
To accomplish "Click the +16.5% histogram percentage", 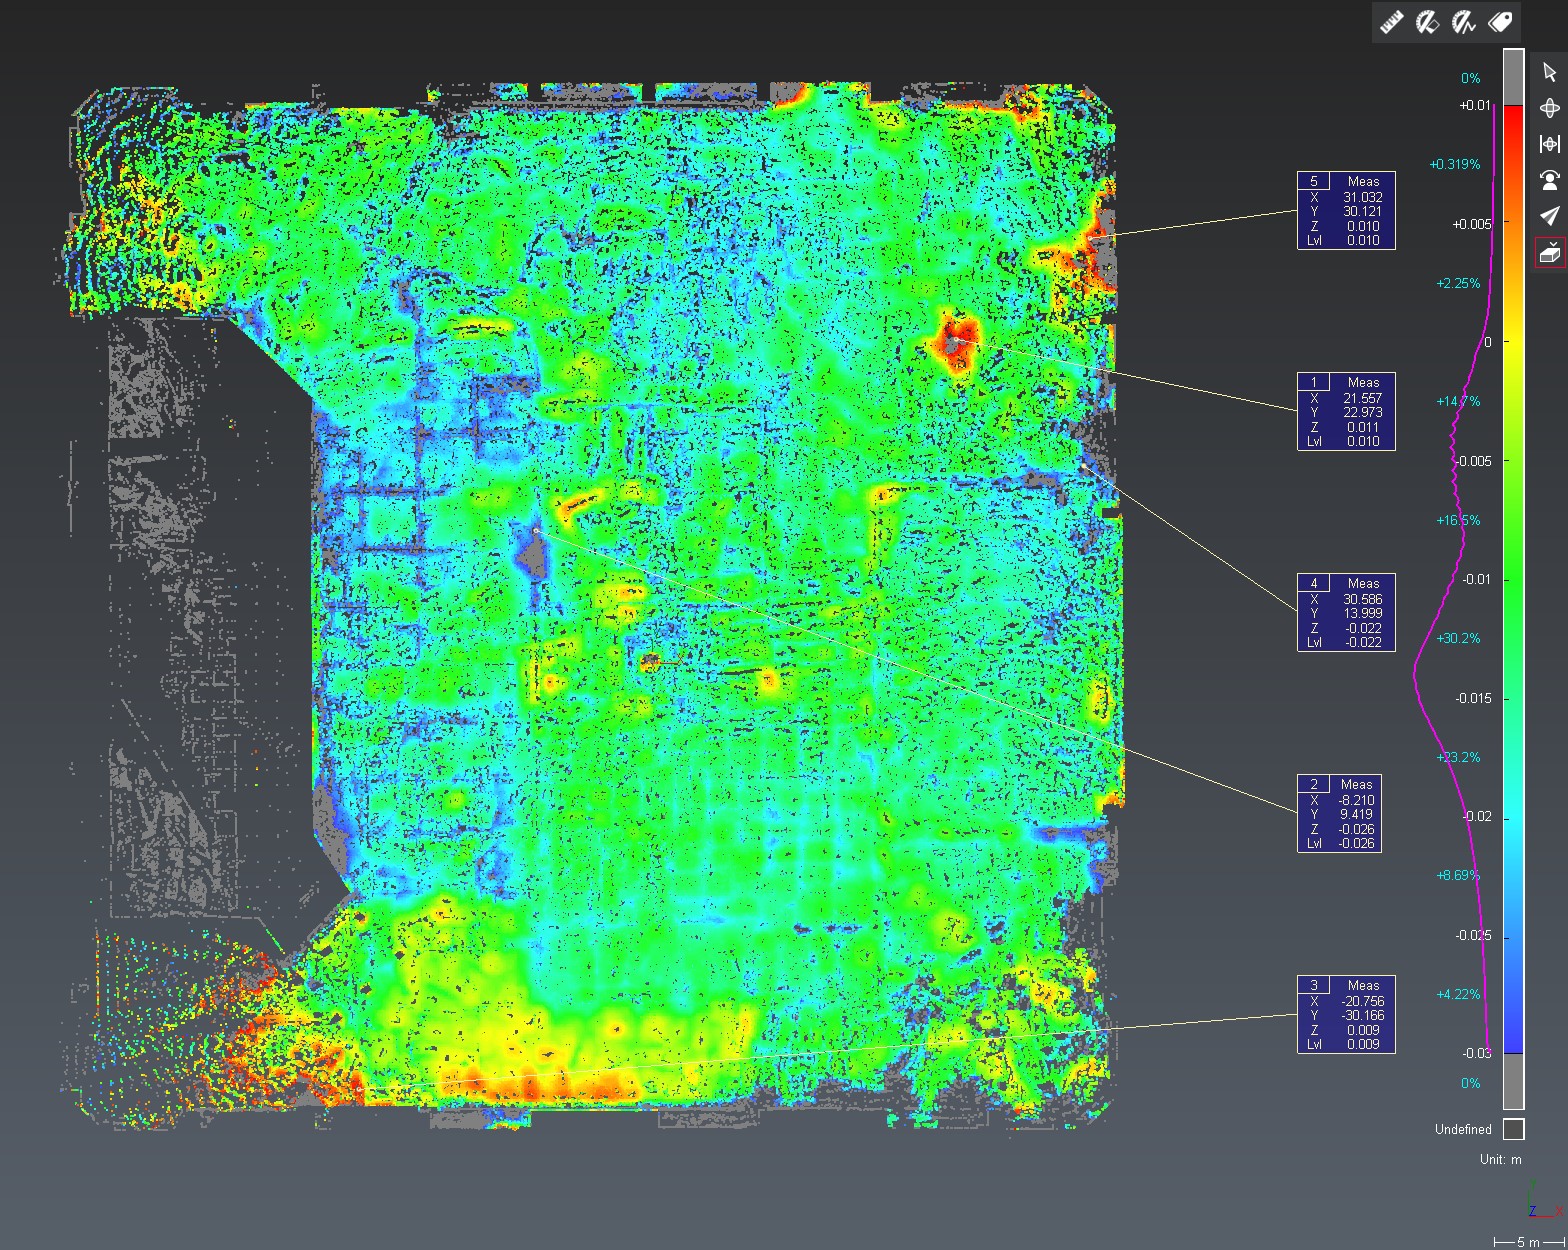I will point(1458,520).
